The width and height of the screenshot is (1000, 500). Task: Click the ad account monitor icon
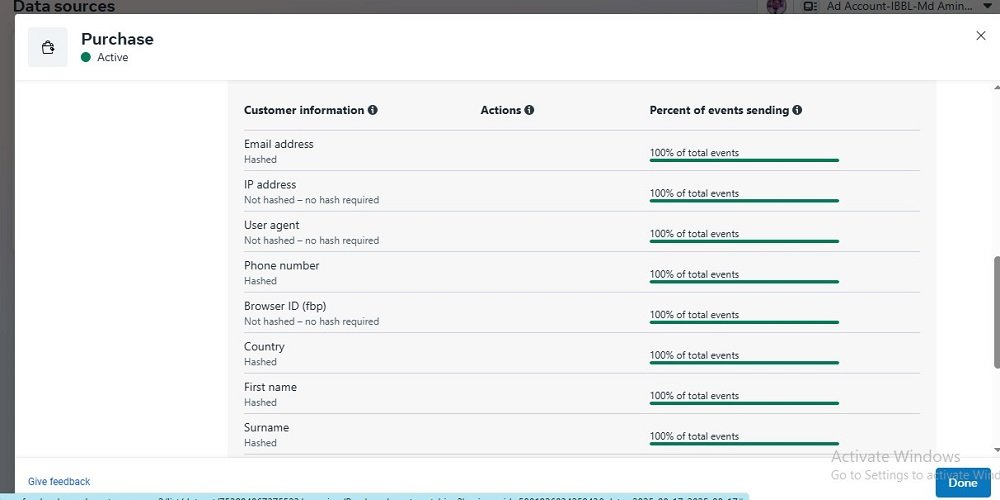click(x=810, y=6)
